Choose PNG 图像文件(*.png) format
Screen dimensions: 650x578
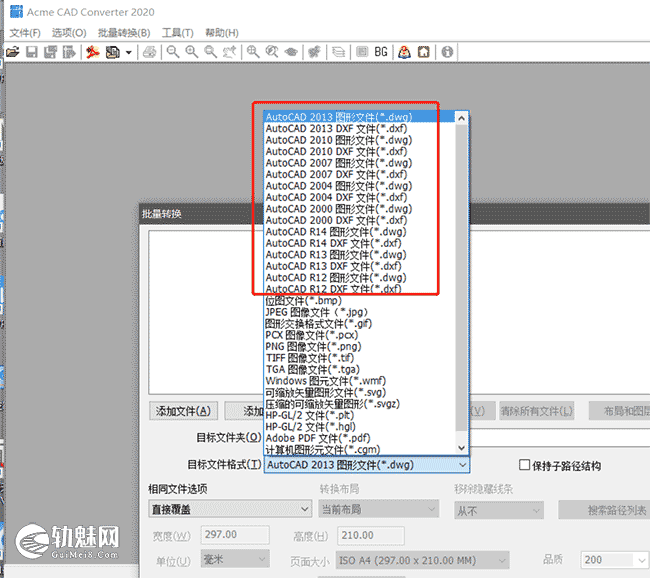tap(359, 346)
